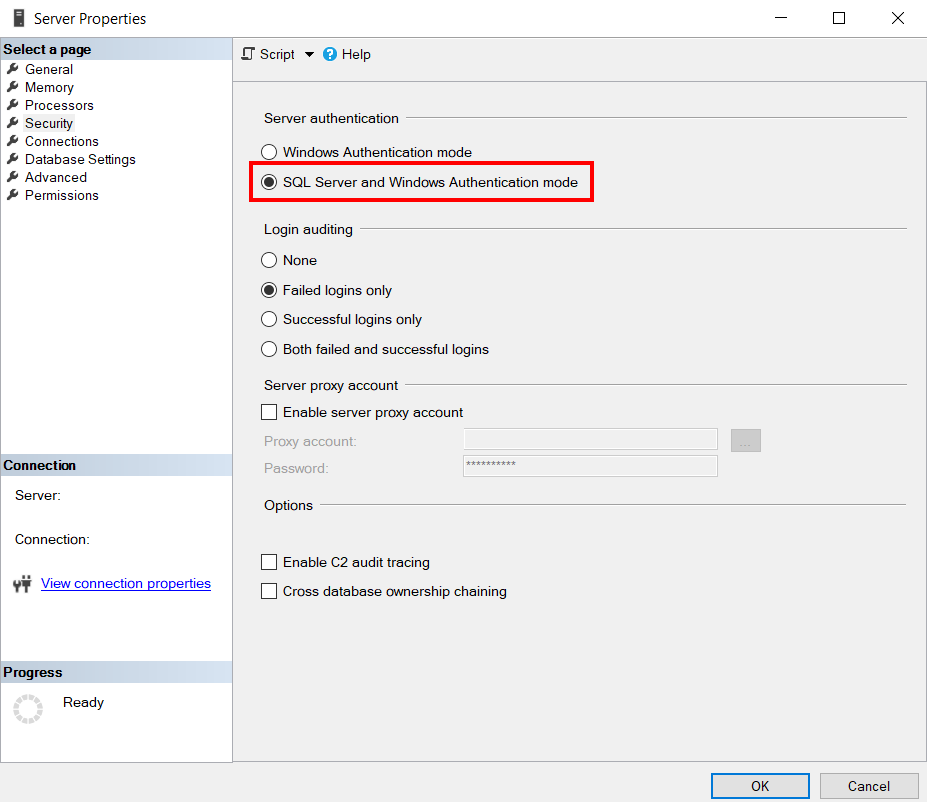Click the 'Server proxy account' section heading
This screenshot has height=802, width=927.
pos(330,385)
